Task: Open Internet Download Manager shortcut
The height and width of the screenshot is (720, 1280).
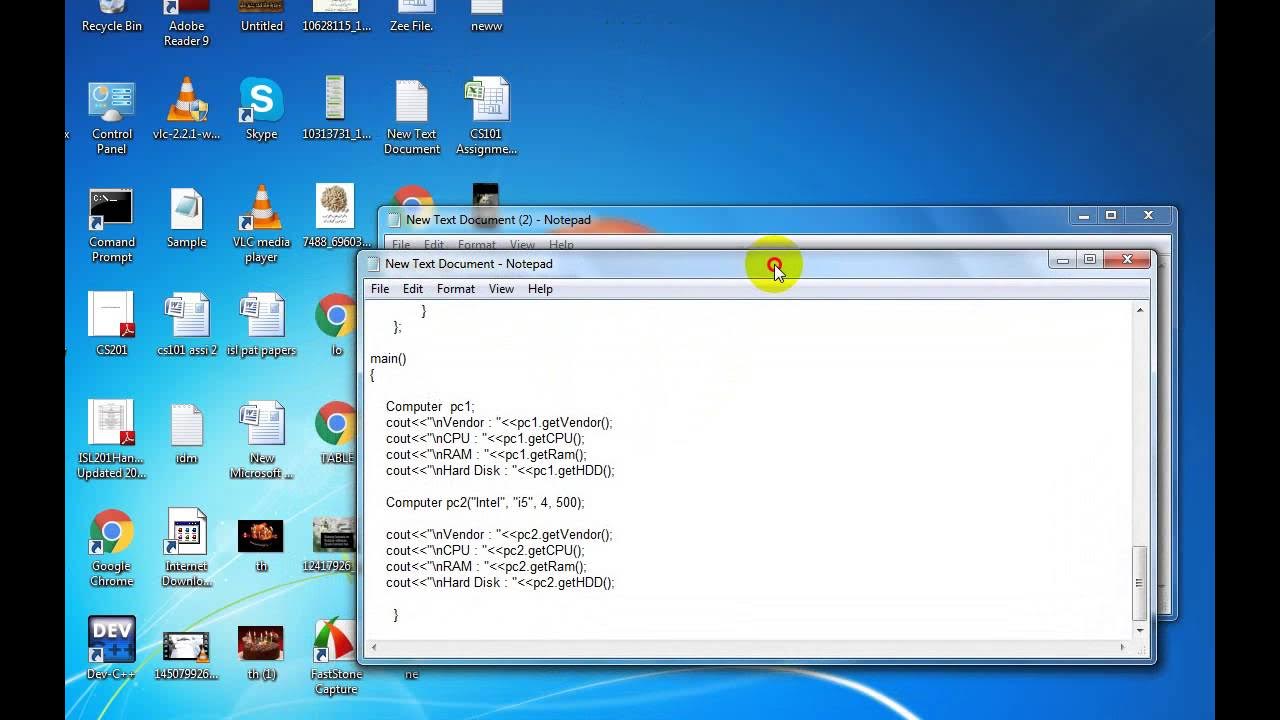Action: click(186, 548)
